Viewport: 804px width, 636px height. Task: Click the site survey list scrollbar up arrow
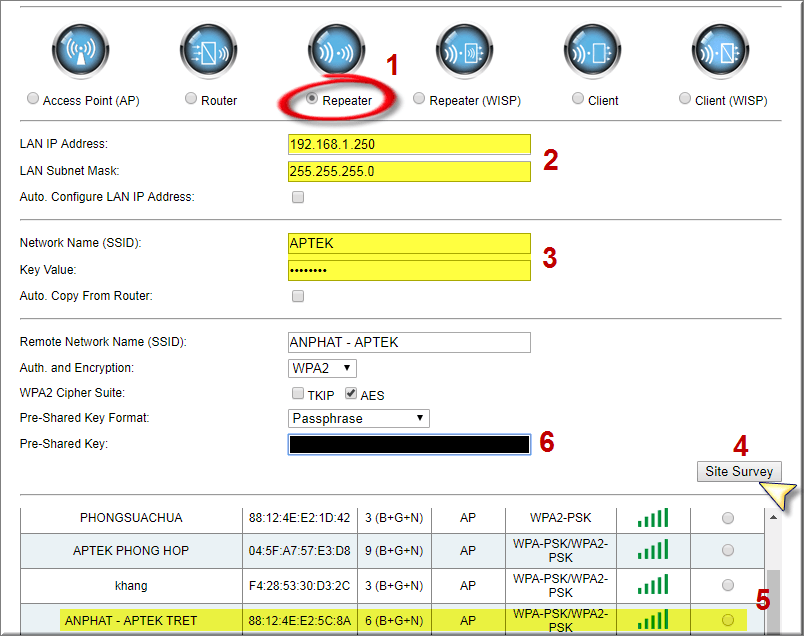pos(773,517)
